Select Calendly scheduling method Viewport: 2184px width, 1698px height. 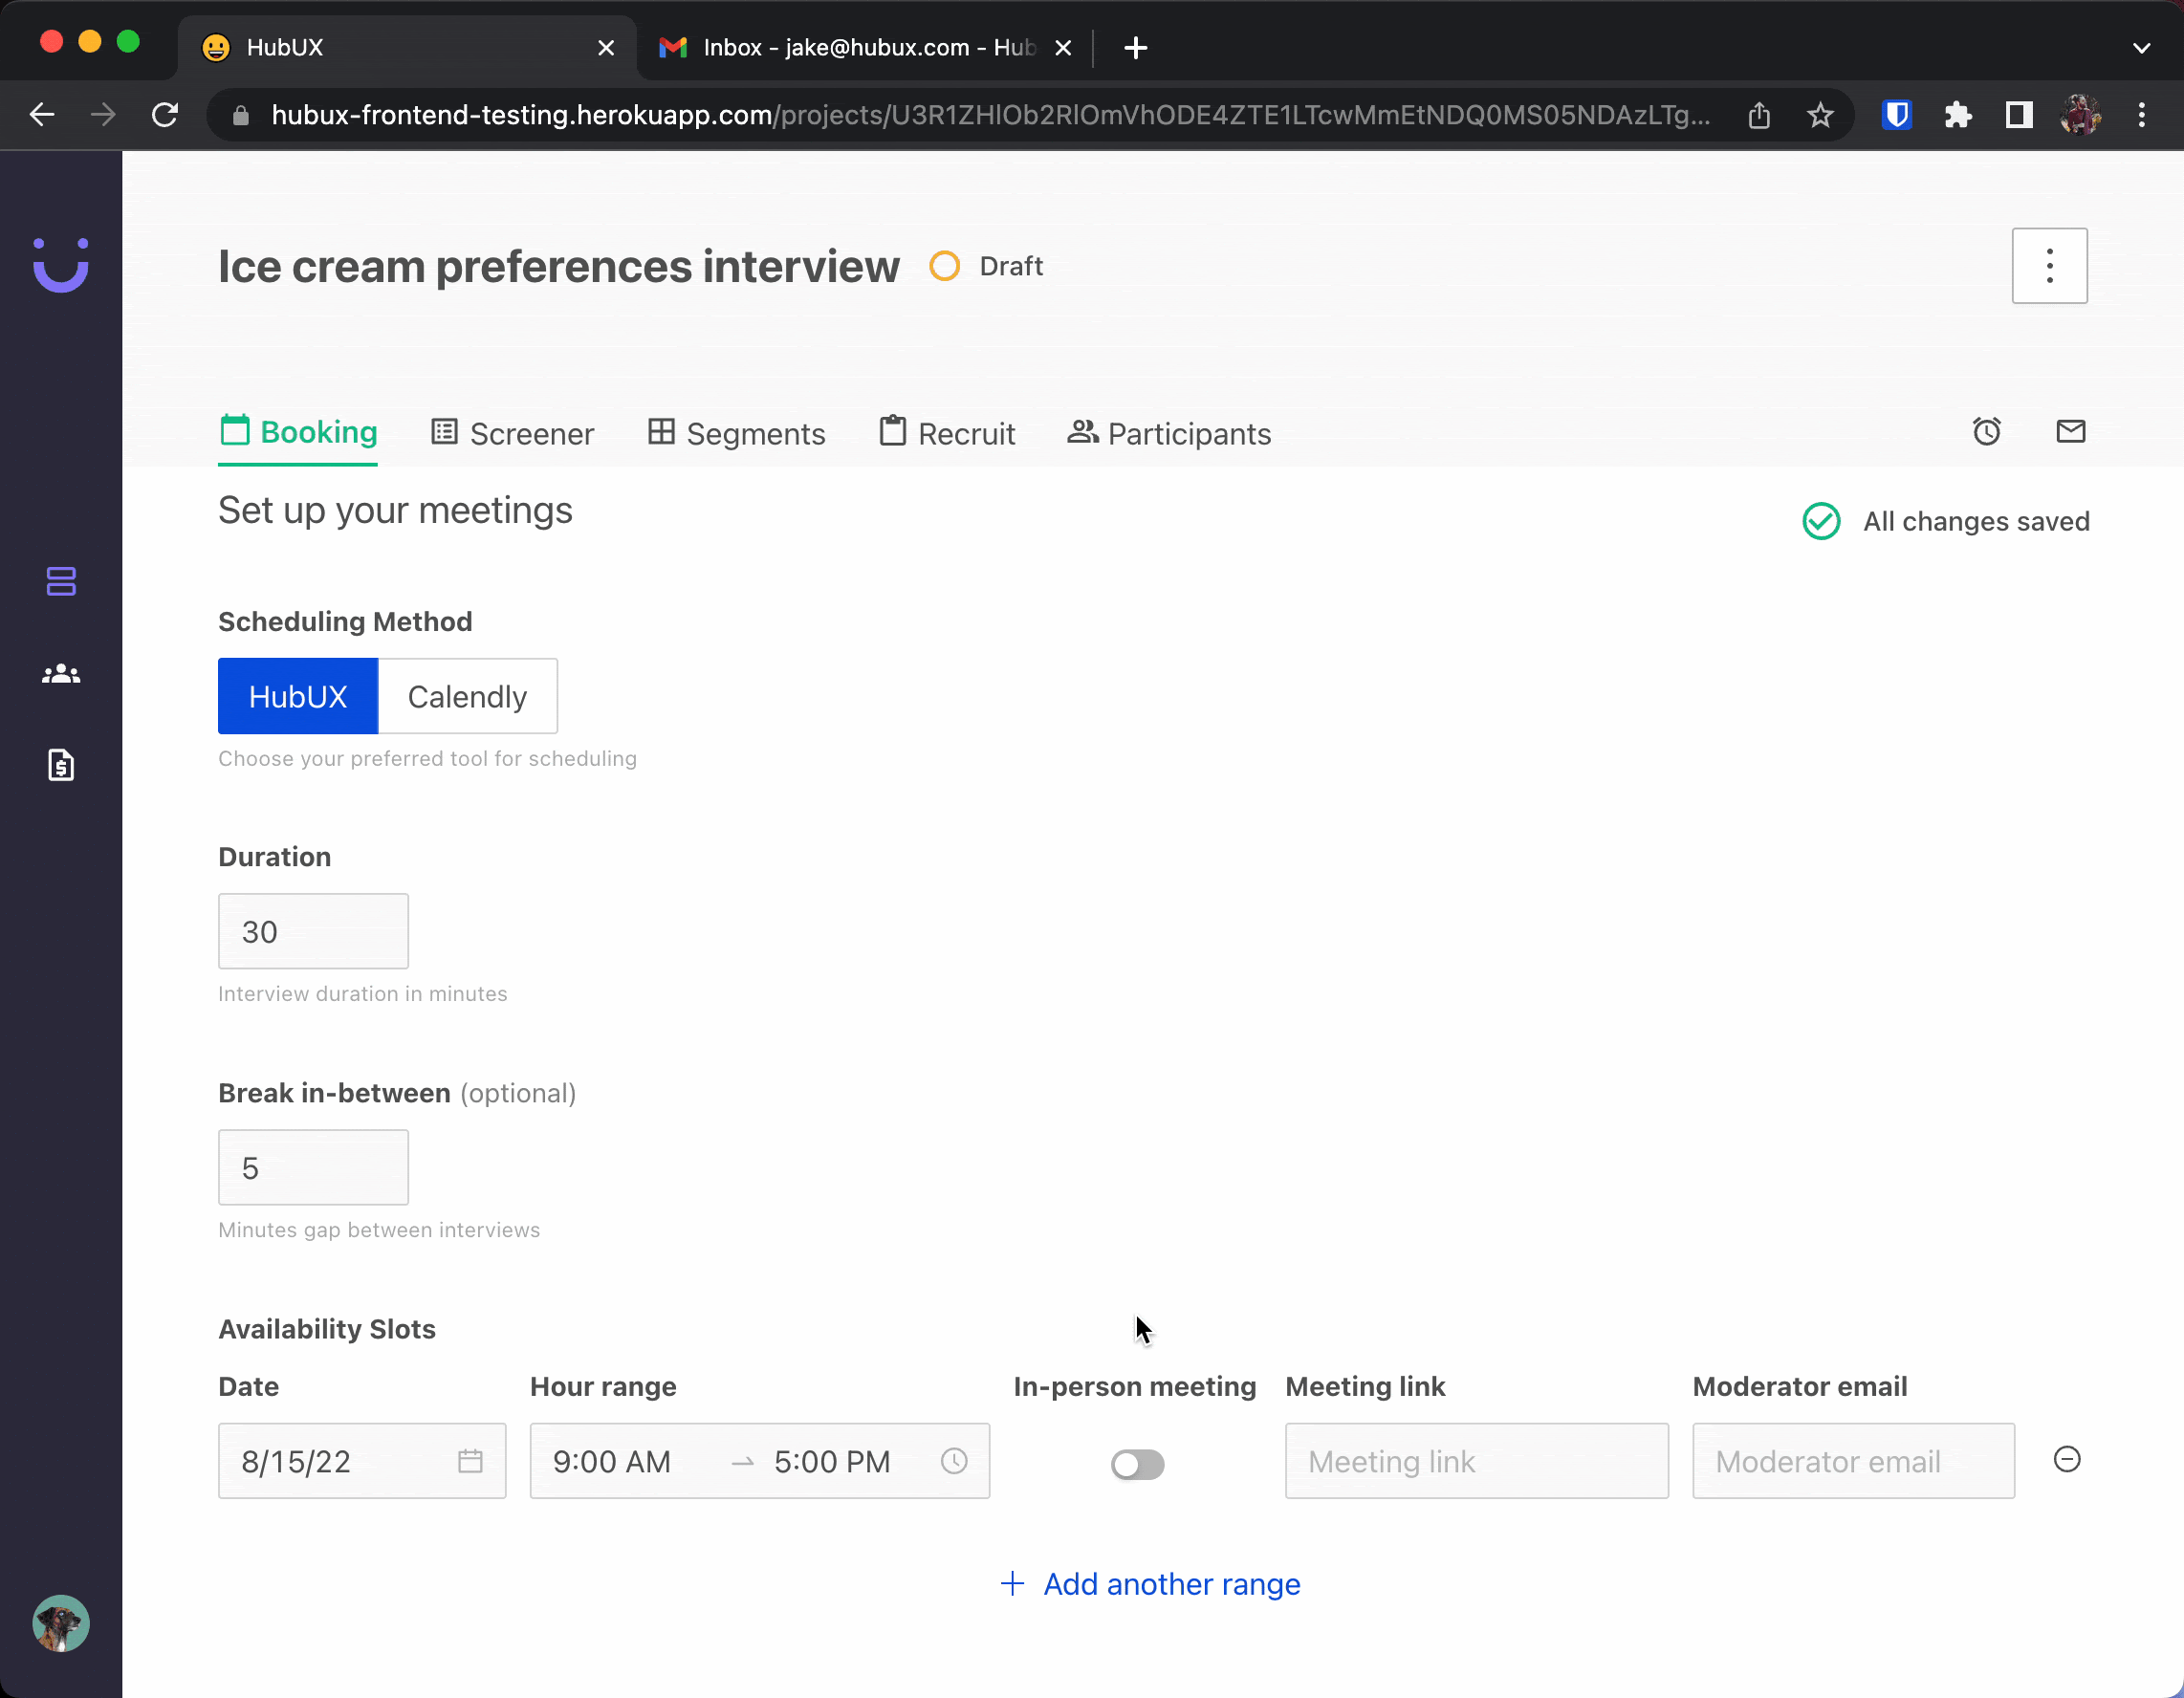[x=467, y=696]
